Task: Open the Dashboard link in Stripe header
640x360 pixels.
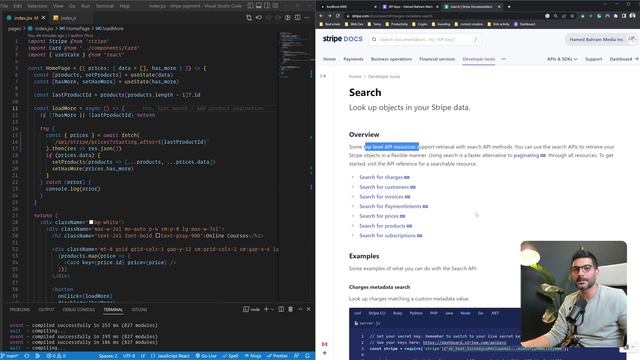Action: click(623, 59)
